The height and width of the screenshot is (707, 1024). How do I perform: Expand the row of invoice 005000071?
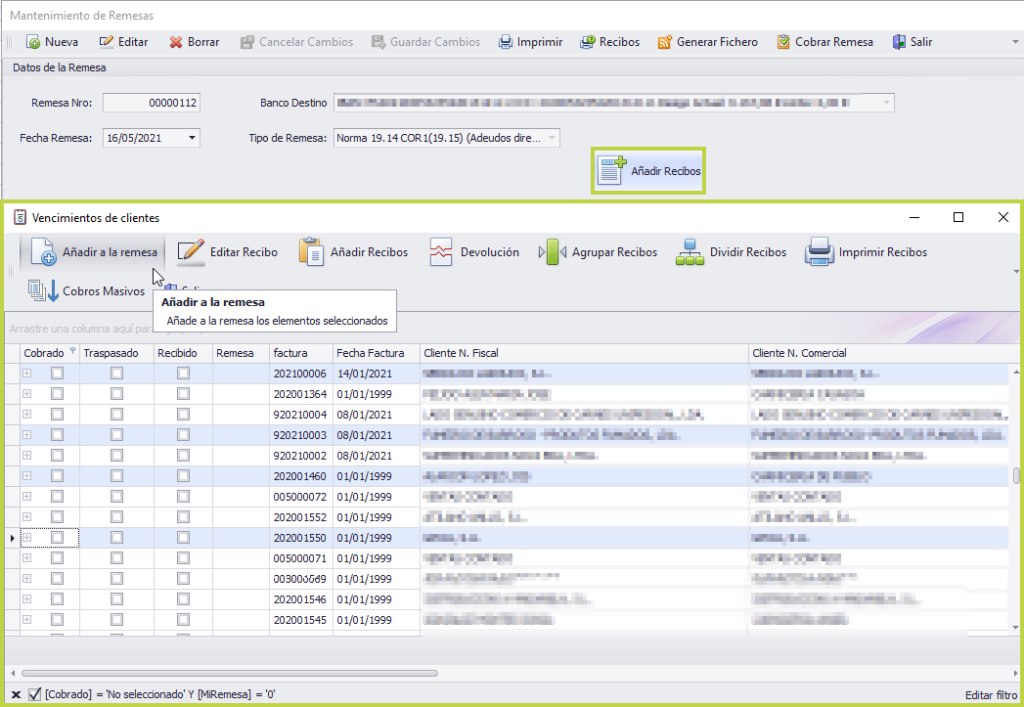[x=27, y=558]
